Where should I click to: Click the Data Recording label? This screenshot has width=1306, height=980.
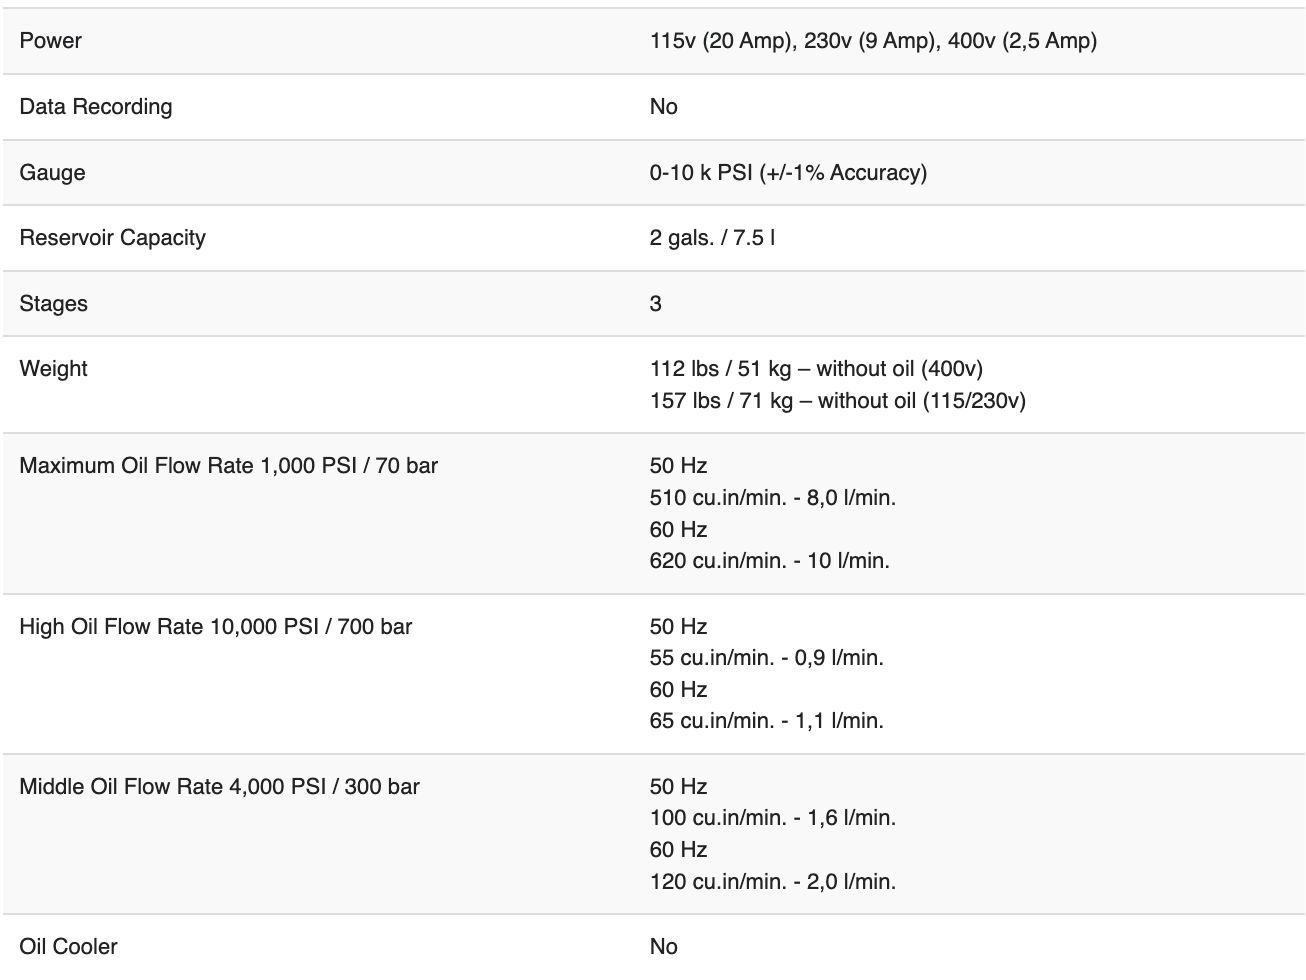95,107
